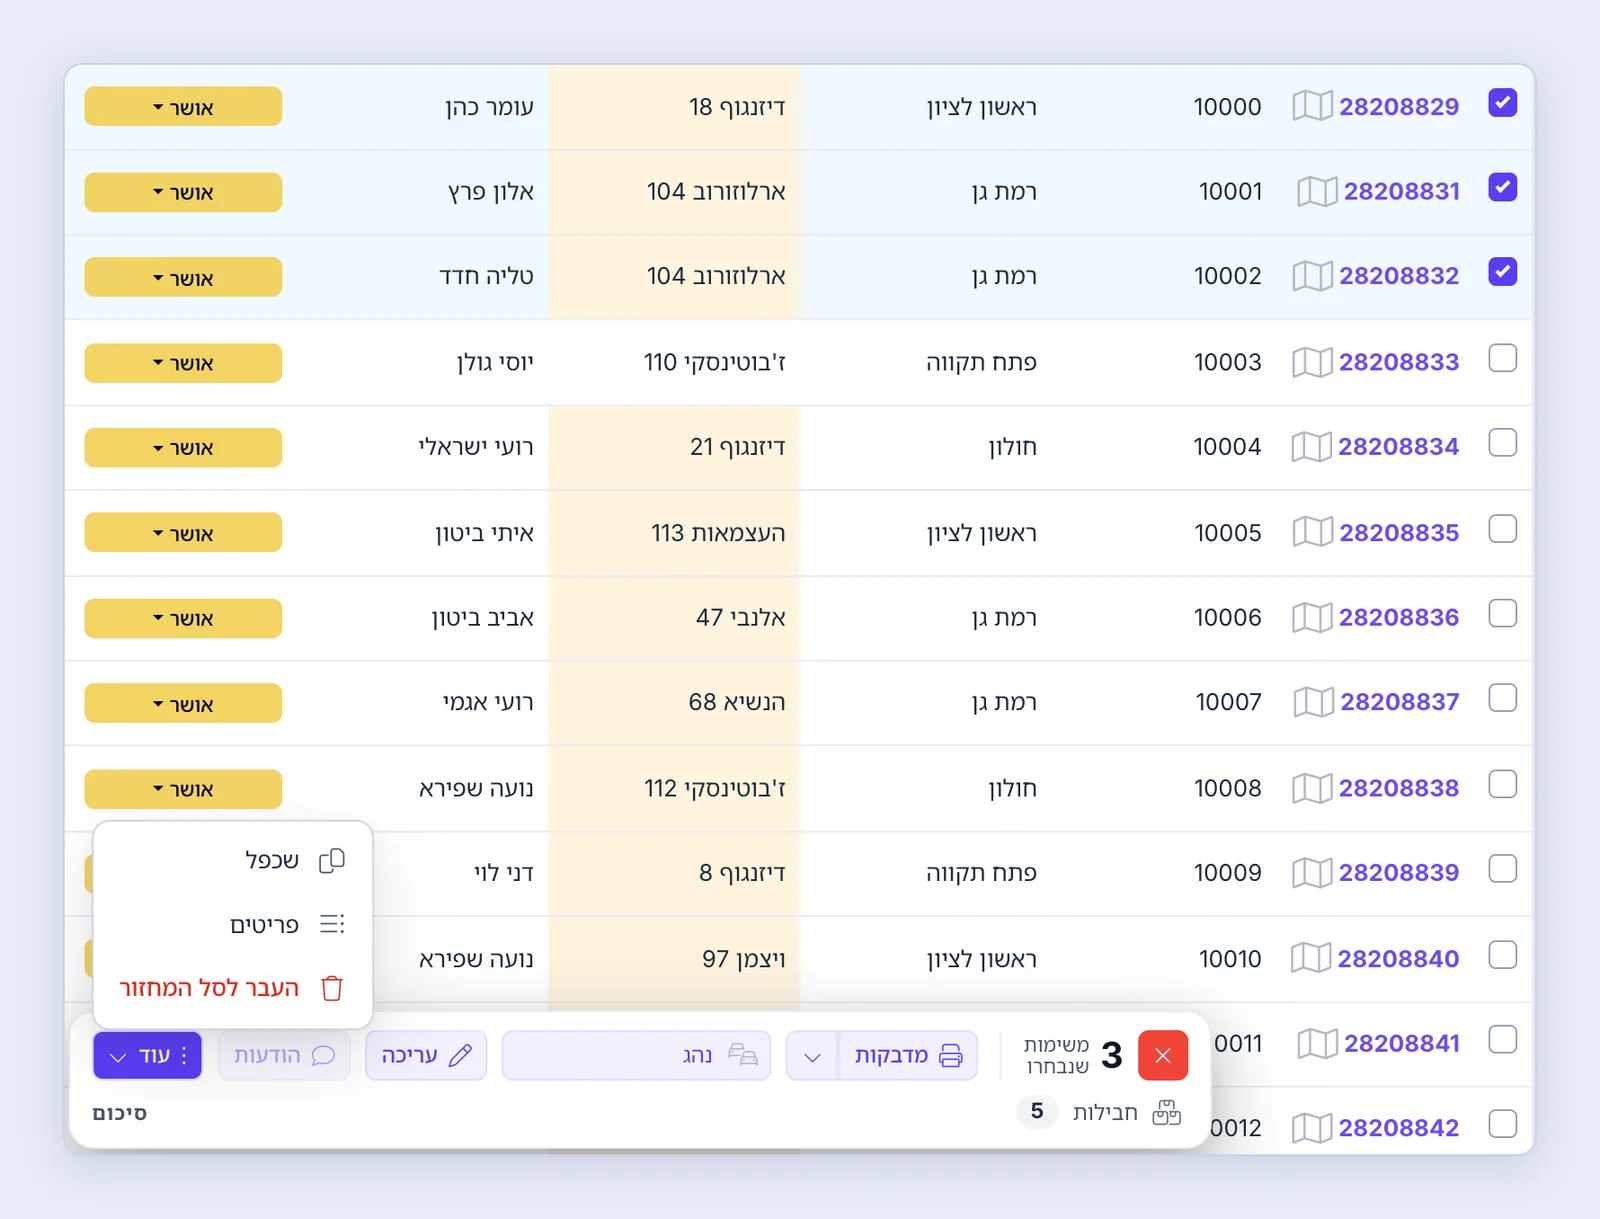
Task: Click the chat bubble icon in הודעות
Action: (x=324, y=1056)
